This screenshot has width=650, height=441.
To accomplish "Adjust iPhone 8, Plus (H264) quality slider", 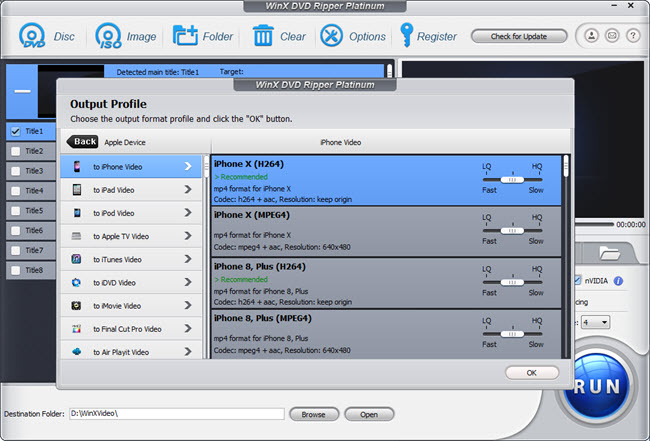I will [512, 282].
